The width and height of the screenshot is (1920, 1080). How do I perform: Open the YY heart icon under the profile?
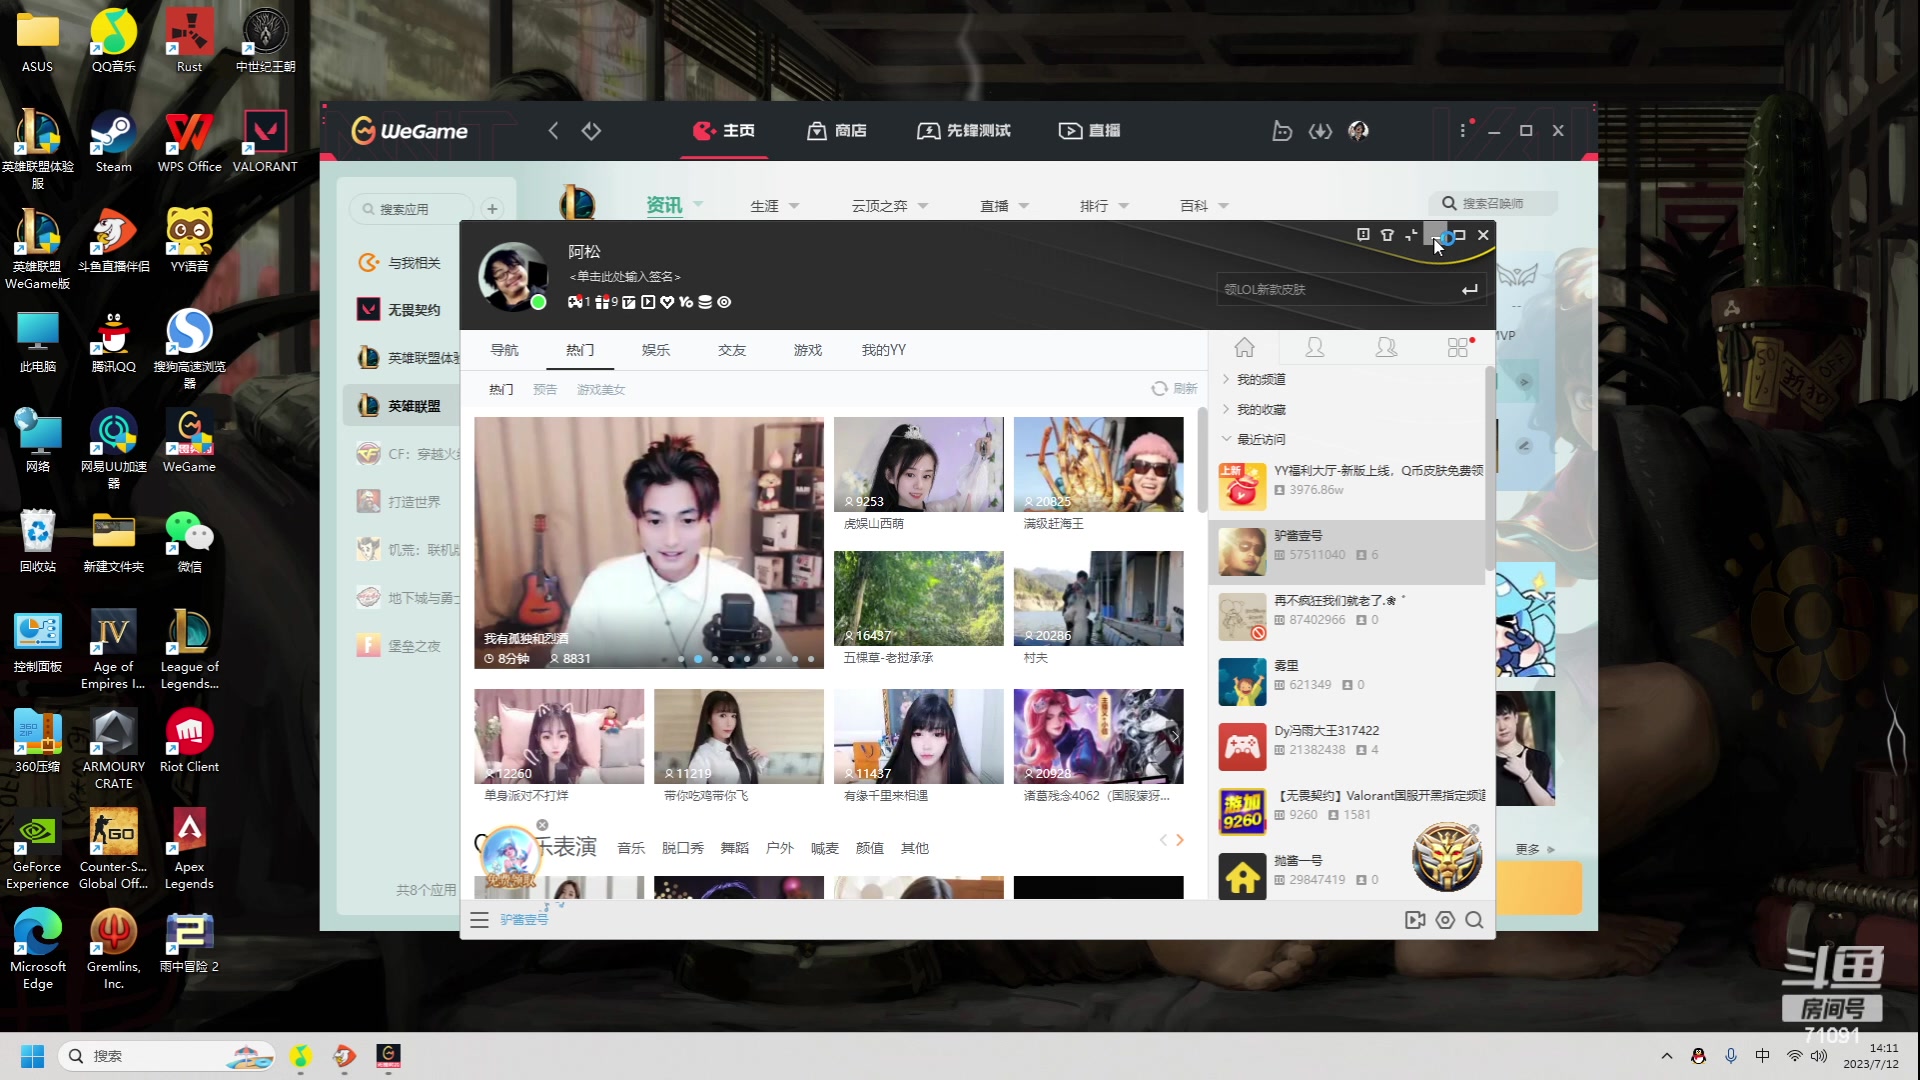[667, 302]
